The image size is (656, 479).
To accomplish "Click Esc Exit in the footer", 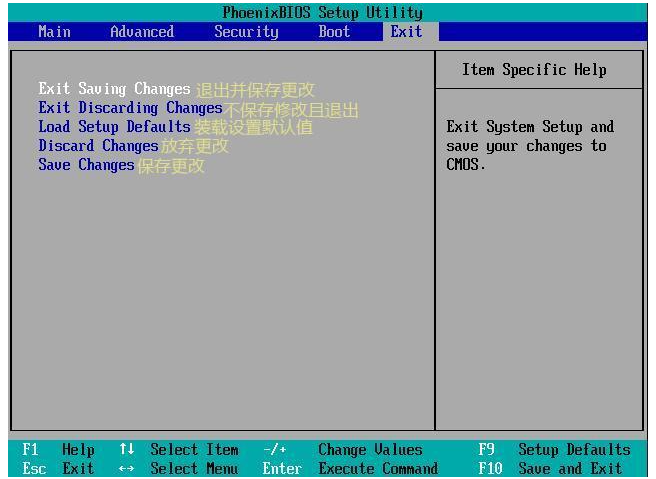I will (58, 469).
